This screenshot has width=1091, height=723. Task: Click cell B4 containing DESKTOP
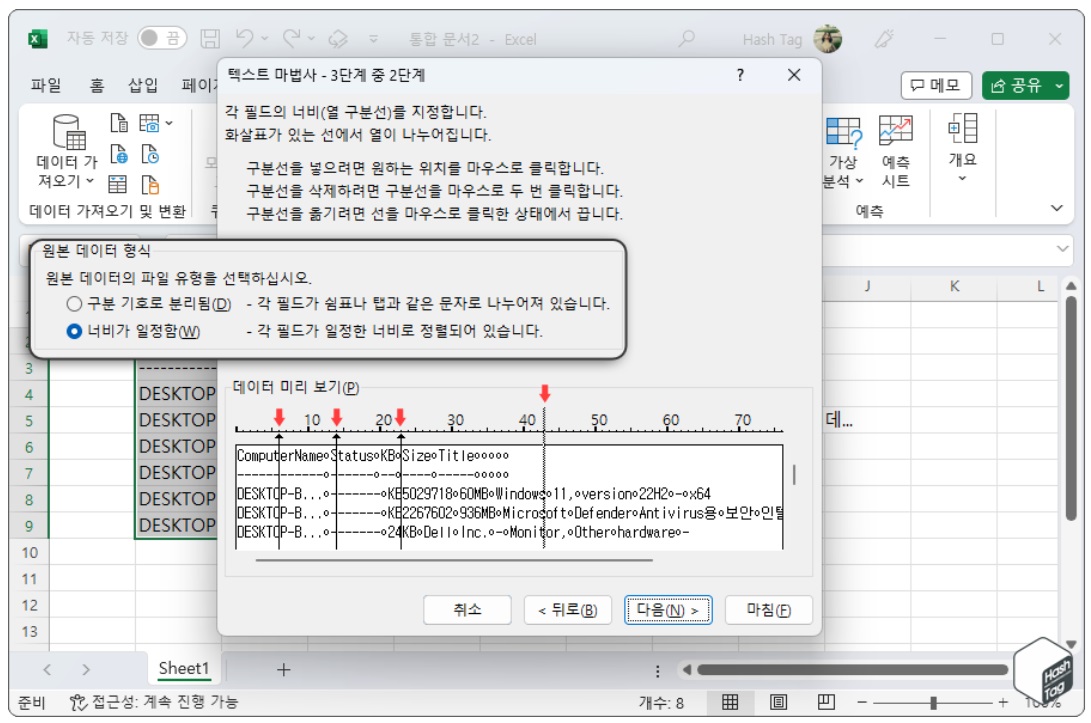point(177,394)
